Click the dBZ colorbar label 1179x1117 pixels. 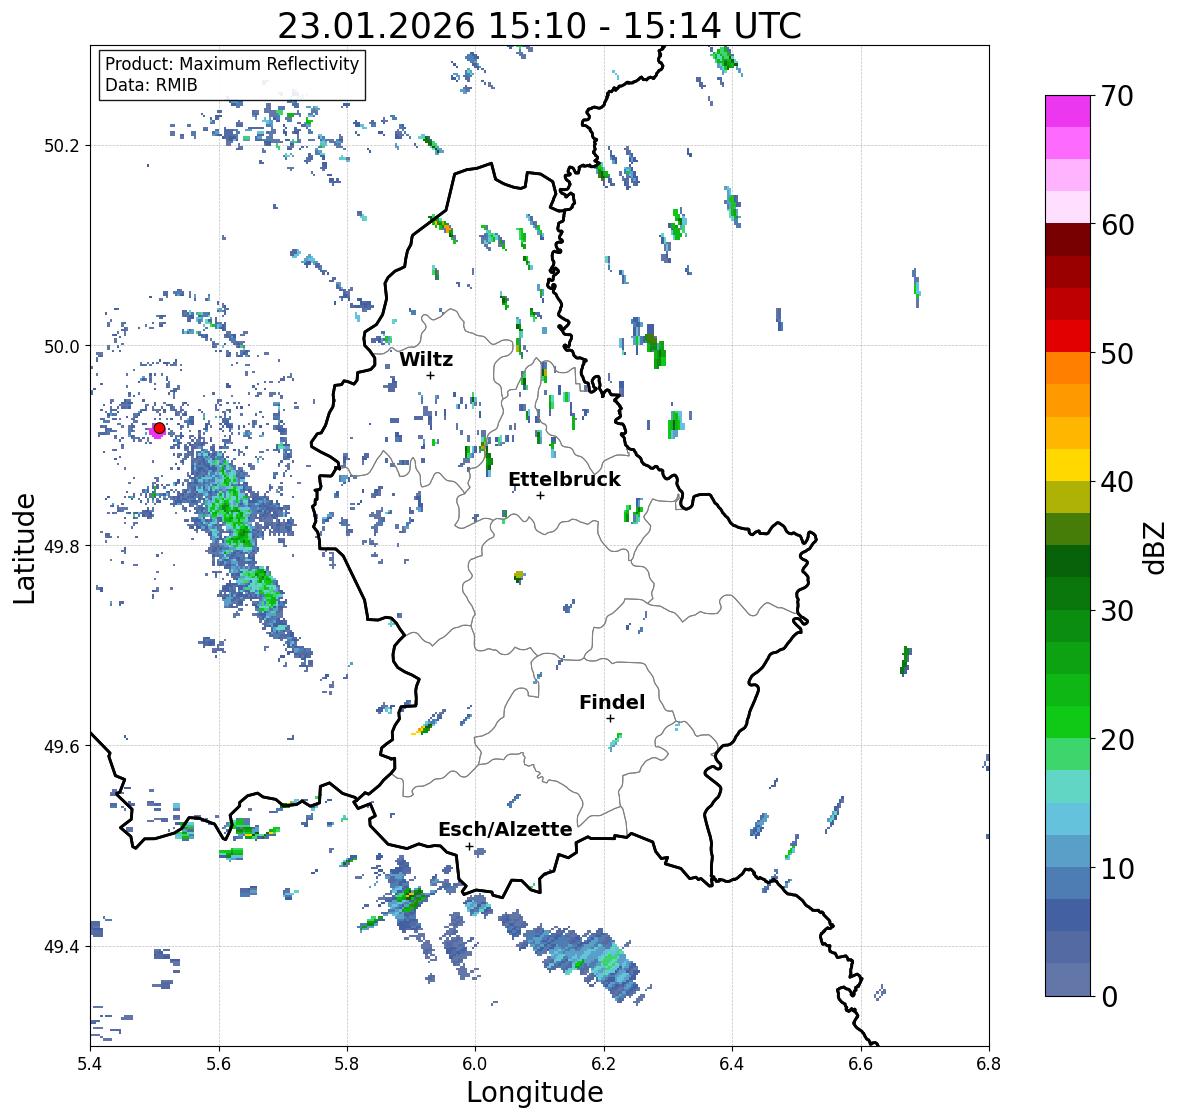(x=1156, y=547)
